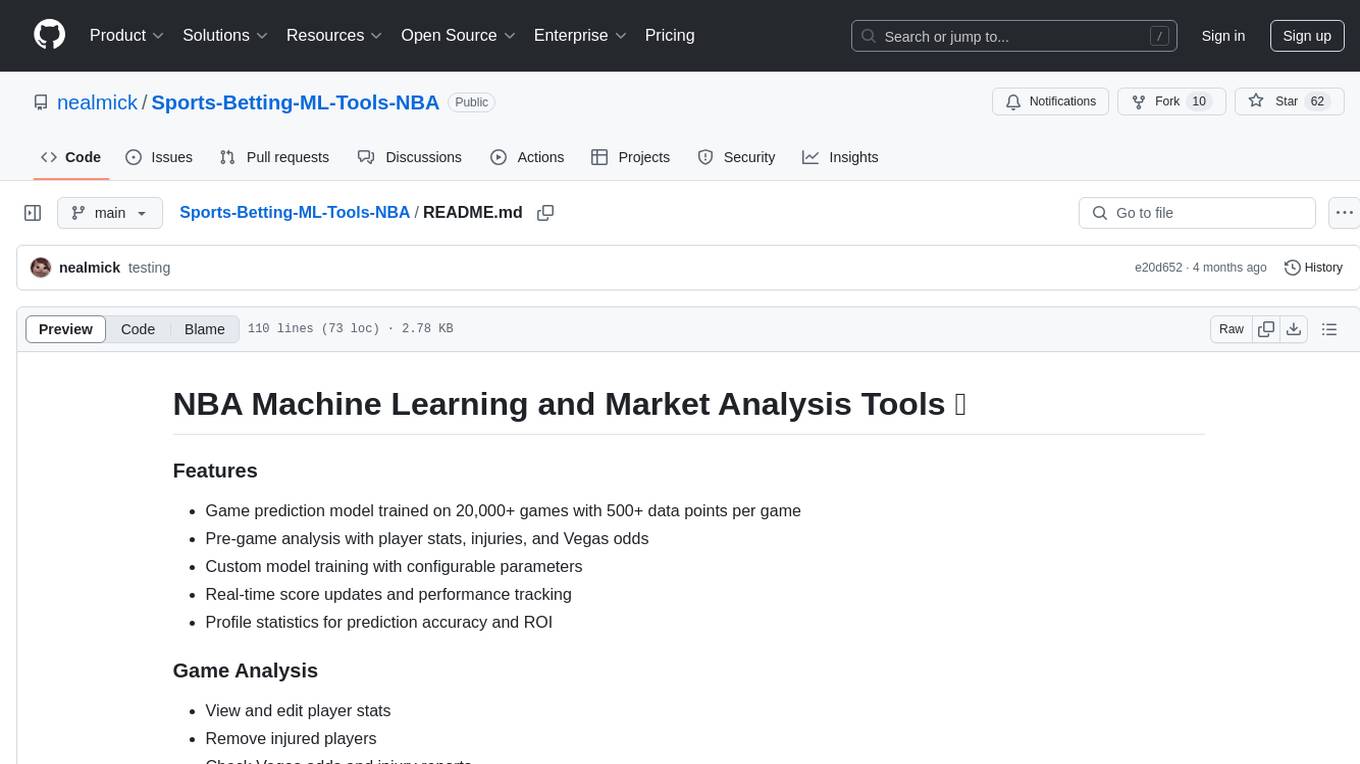Click the Notifications bell button

pos(1050,102)
